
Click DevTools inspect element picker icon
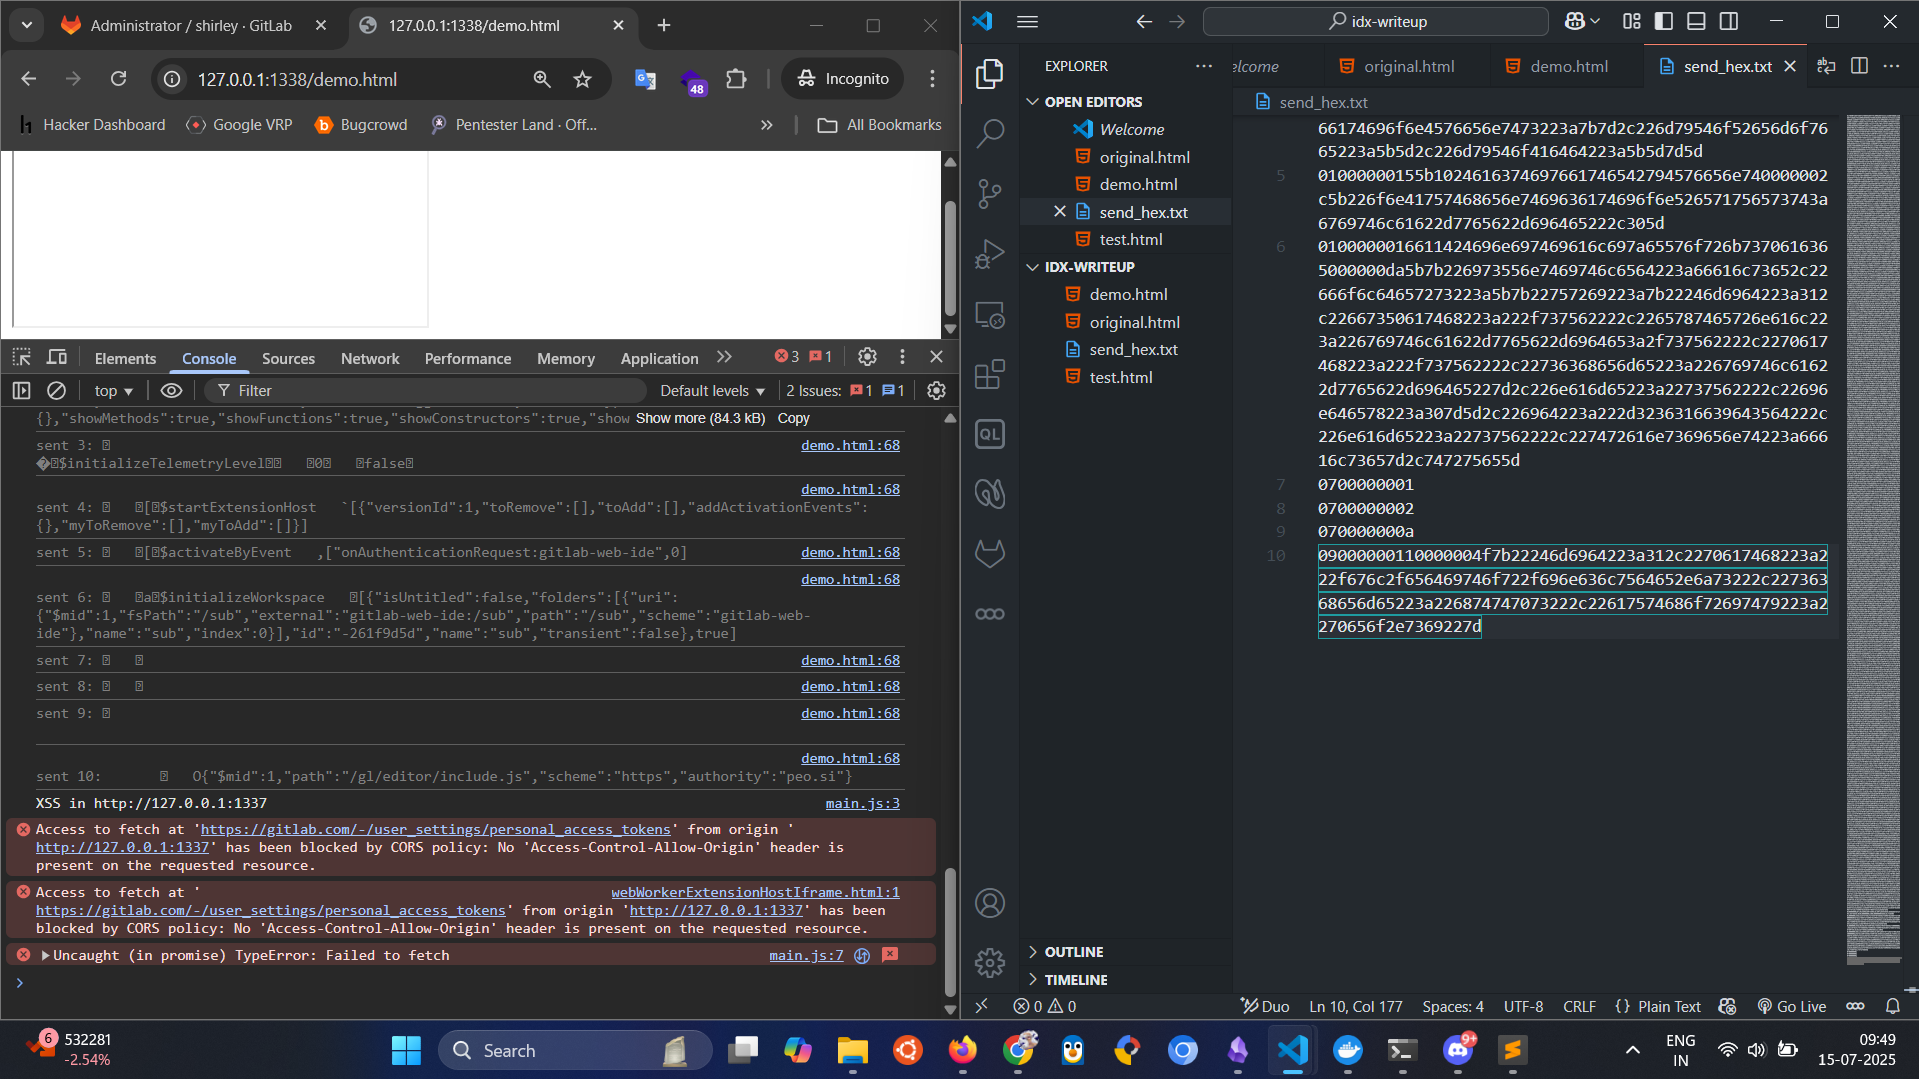point(22,357)
